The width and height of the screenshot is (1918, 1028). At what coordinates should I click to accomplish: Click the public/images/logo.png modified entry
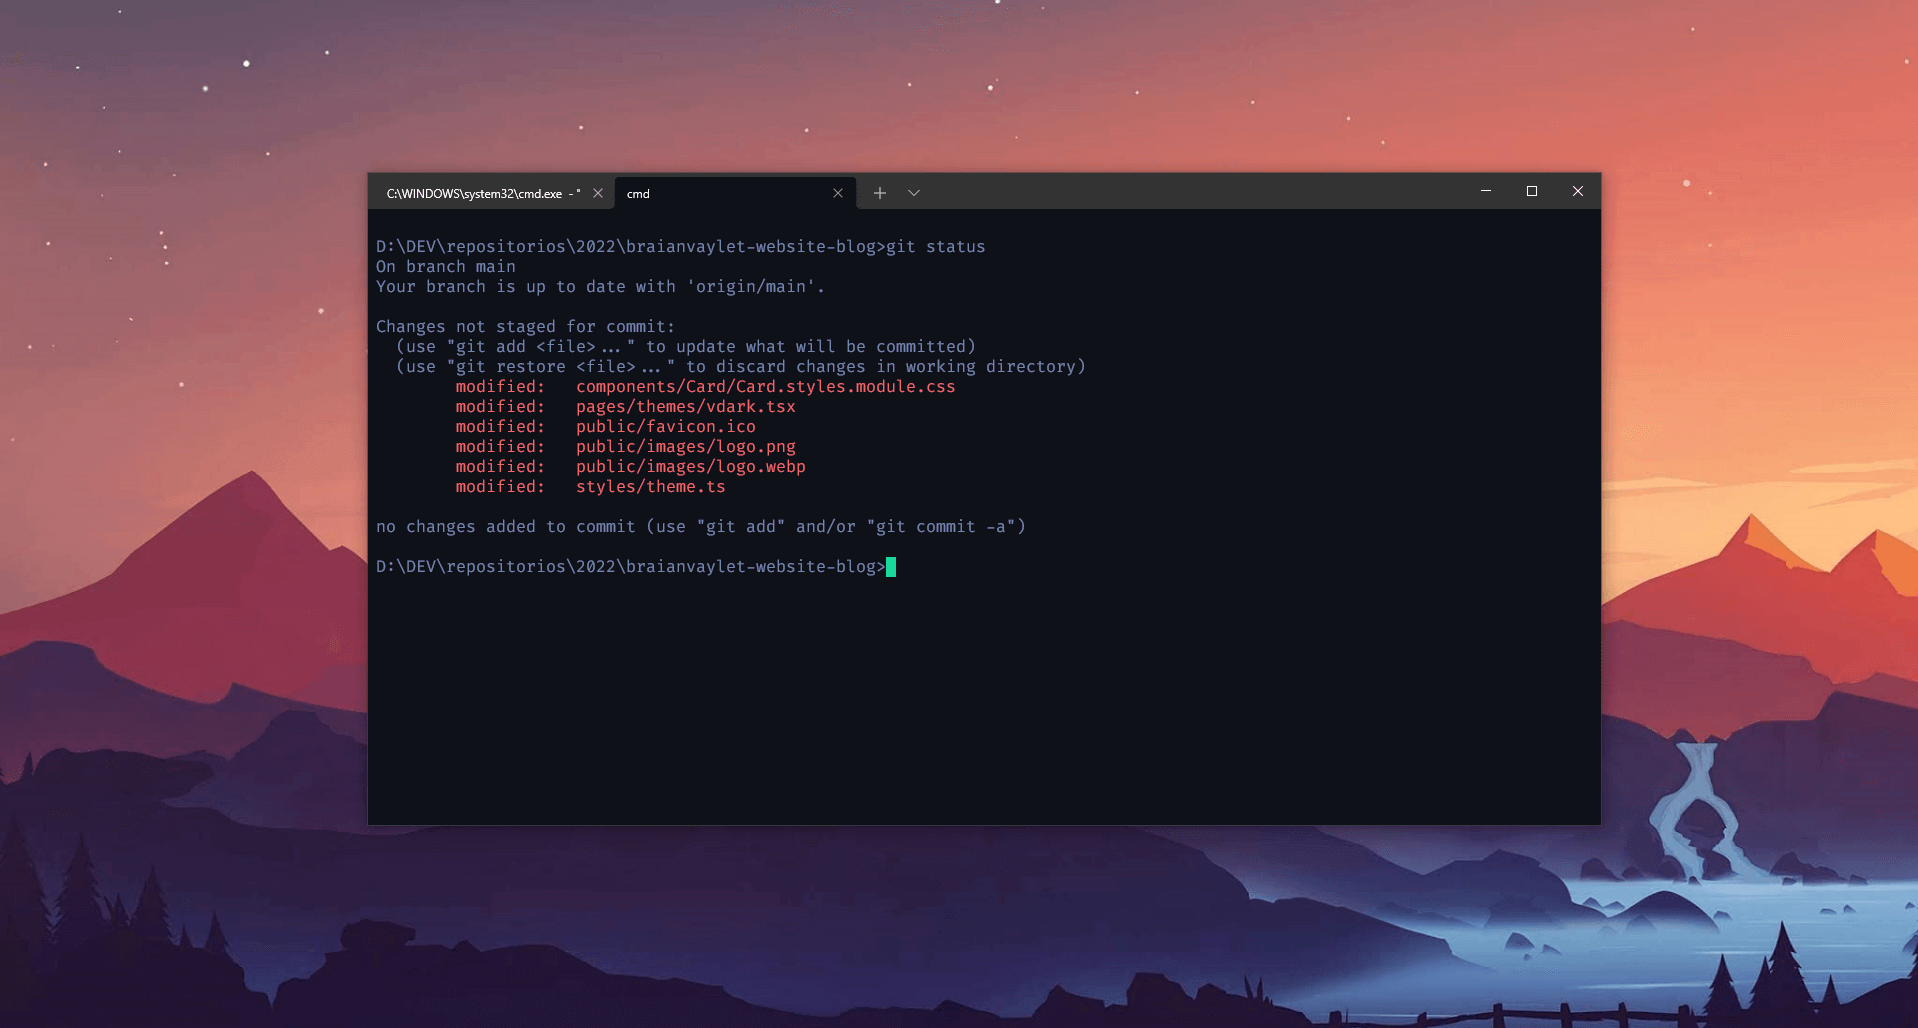pyautogui.click(x=685, y=447)
